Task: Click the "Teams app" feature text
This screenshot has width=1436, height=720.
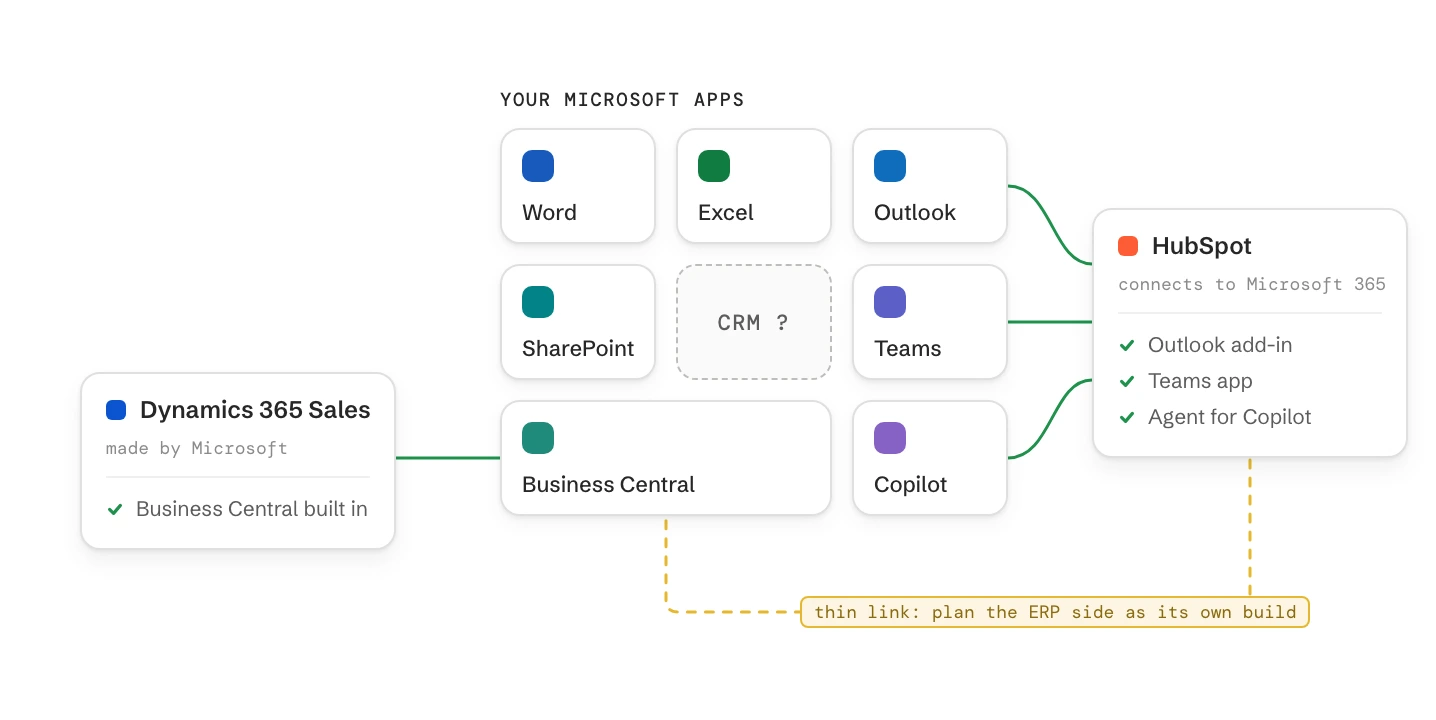Action: (1200, 381)
